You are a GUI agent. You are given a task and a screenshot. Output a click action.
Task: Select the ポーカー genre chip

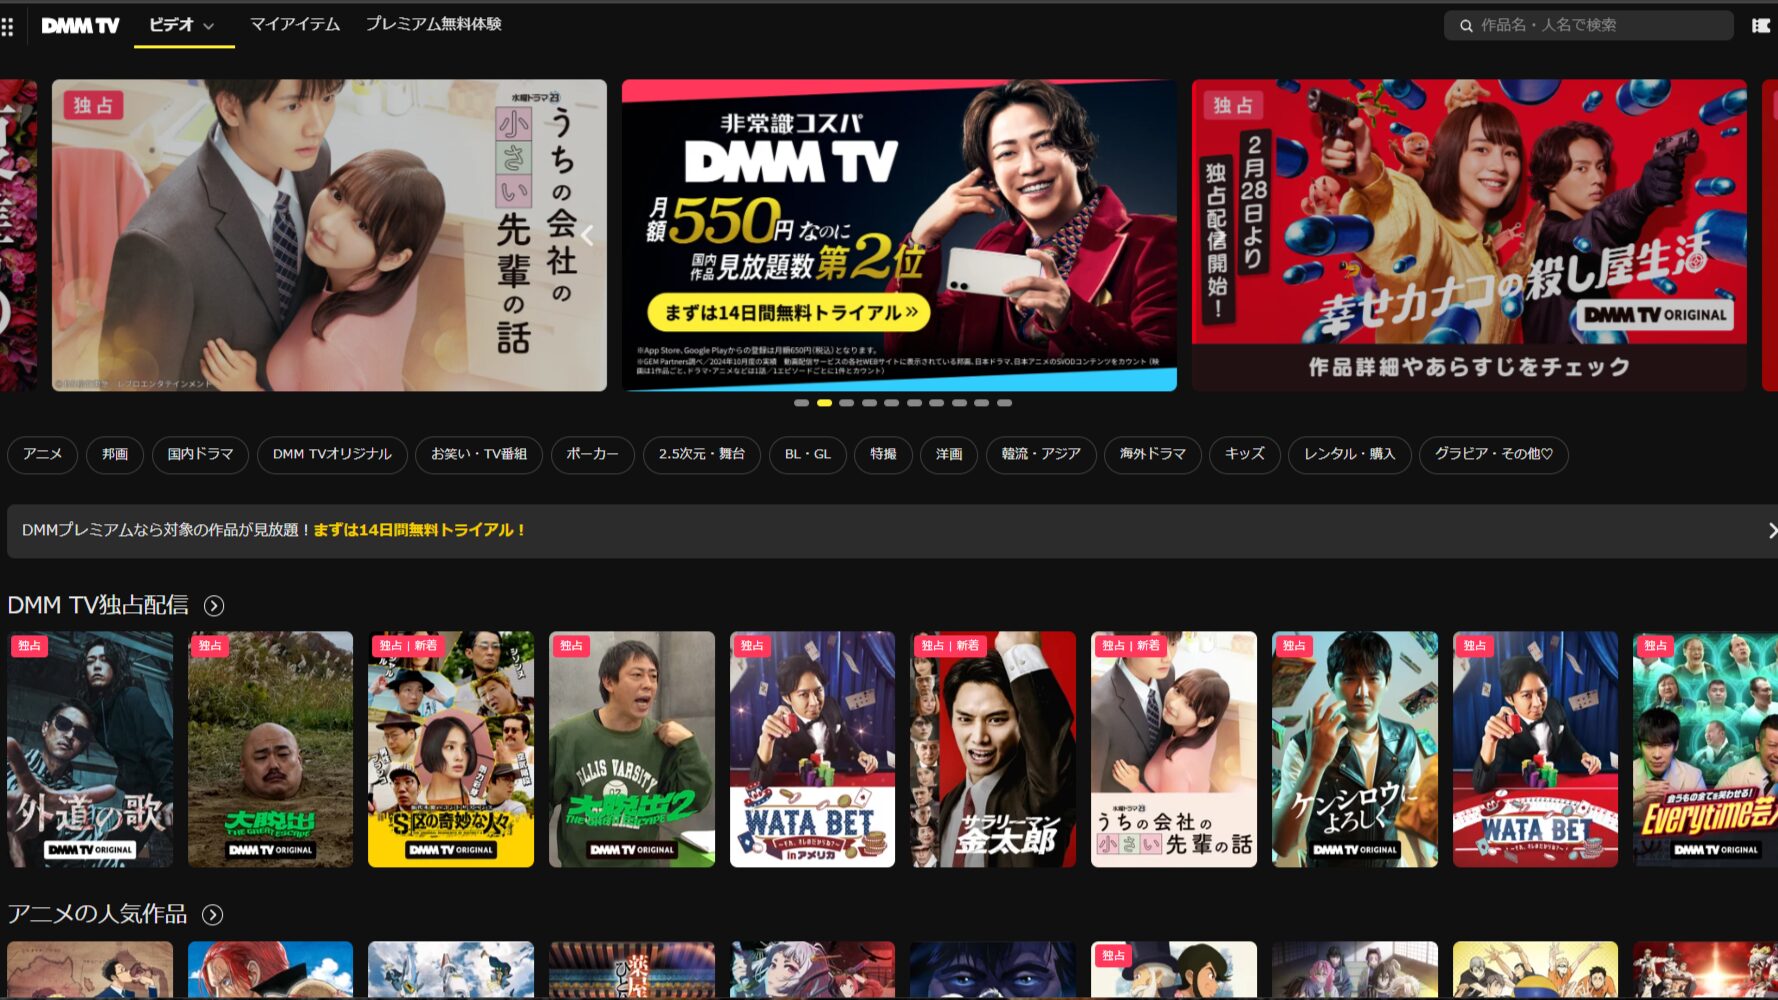593,454
